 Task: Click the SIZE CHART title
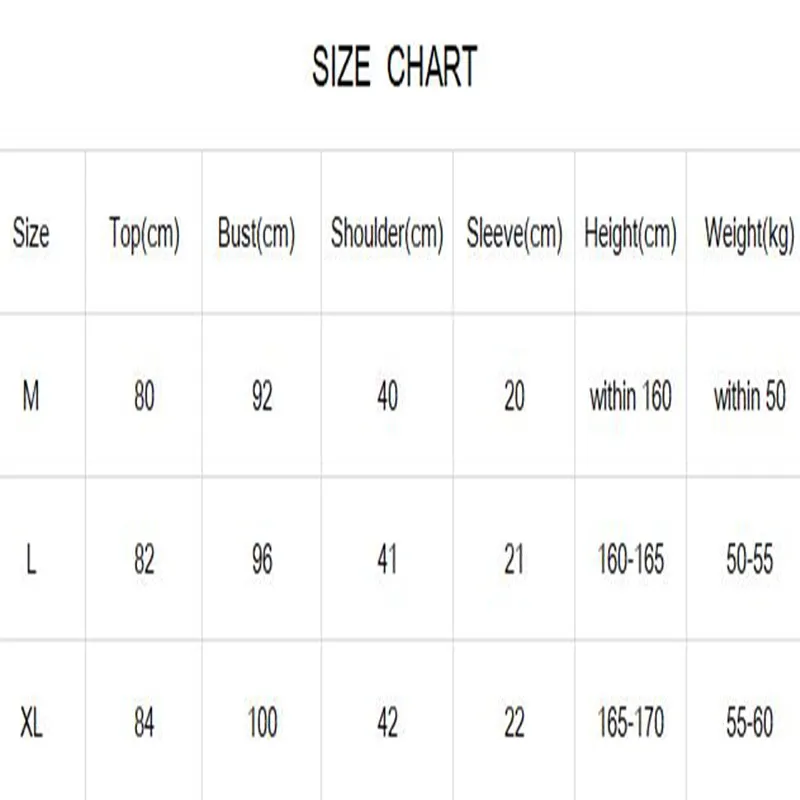pyautogui.click(x=394, y=67)
